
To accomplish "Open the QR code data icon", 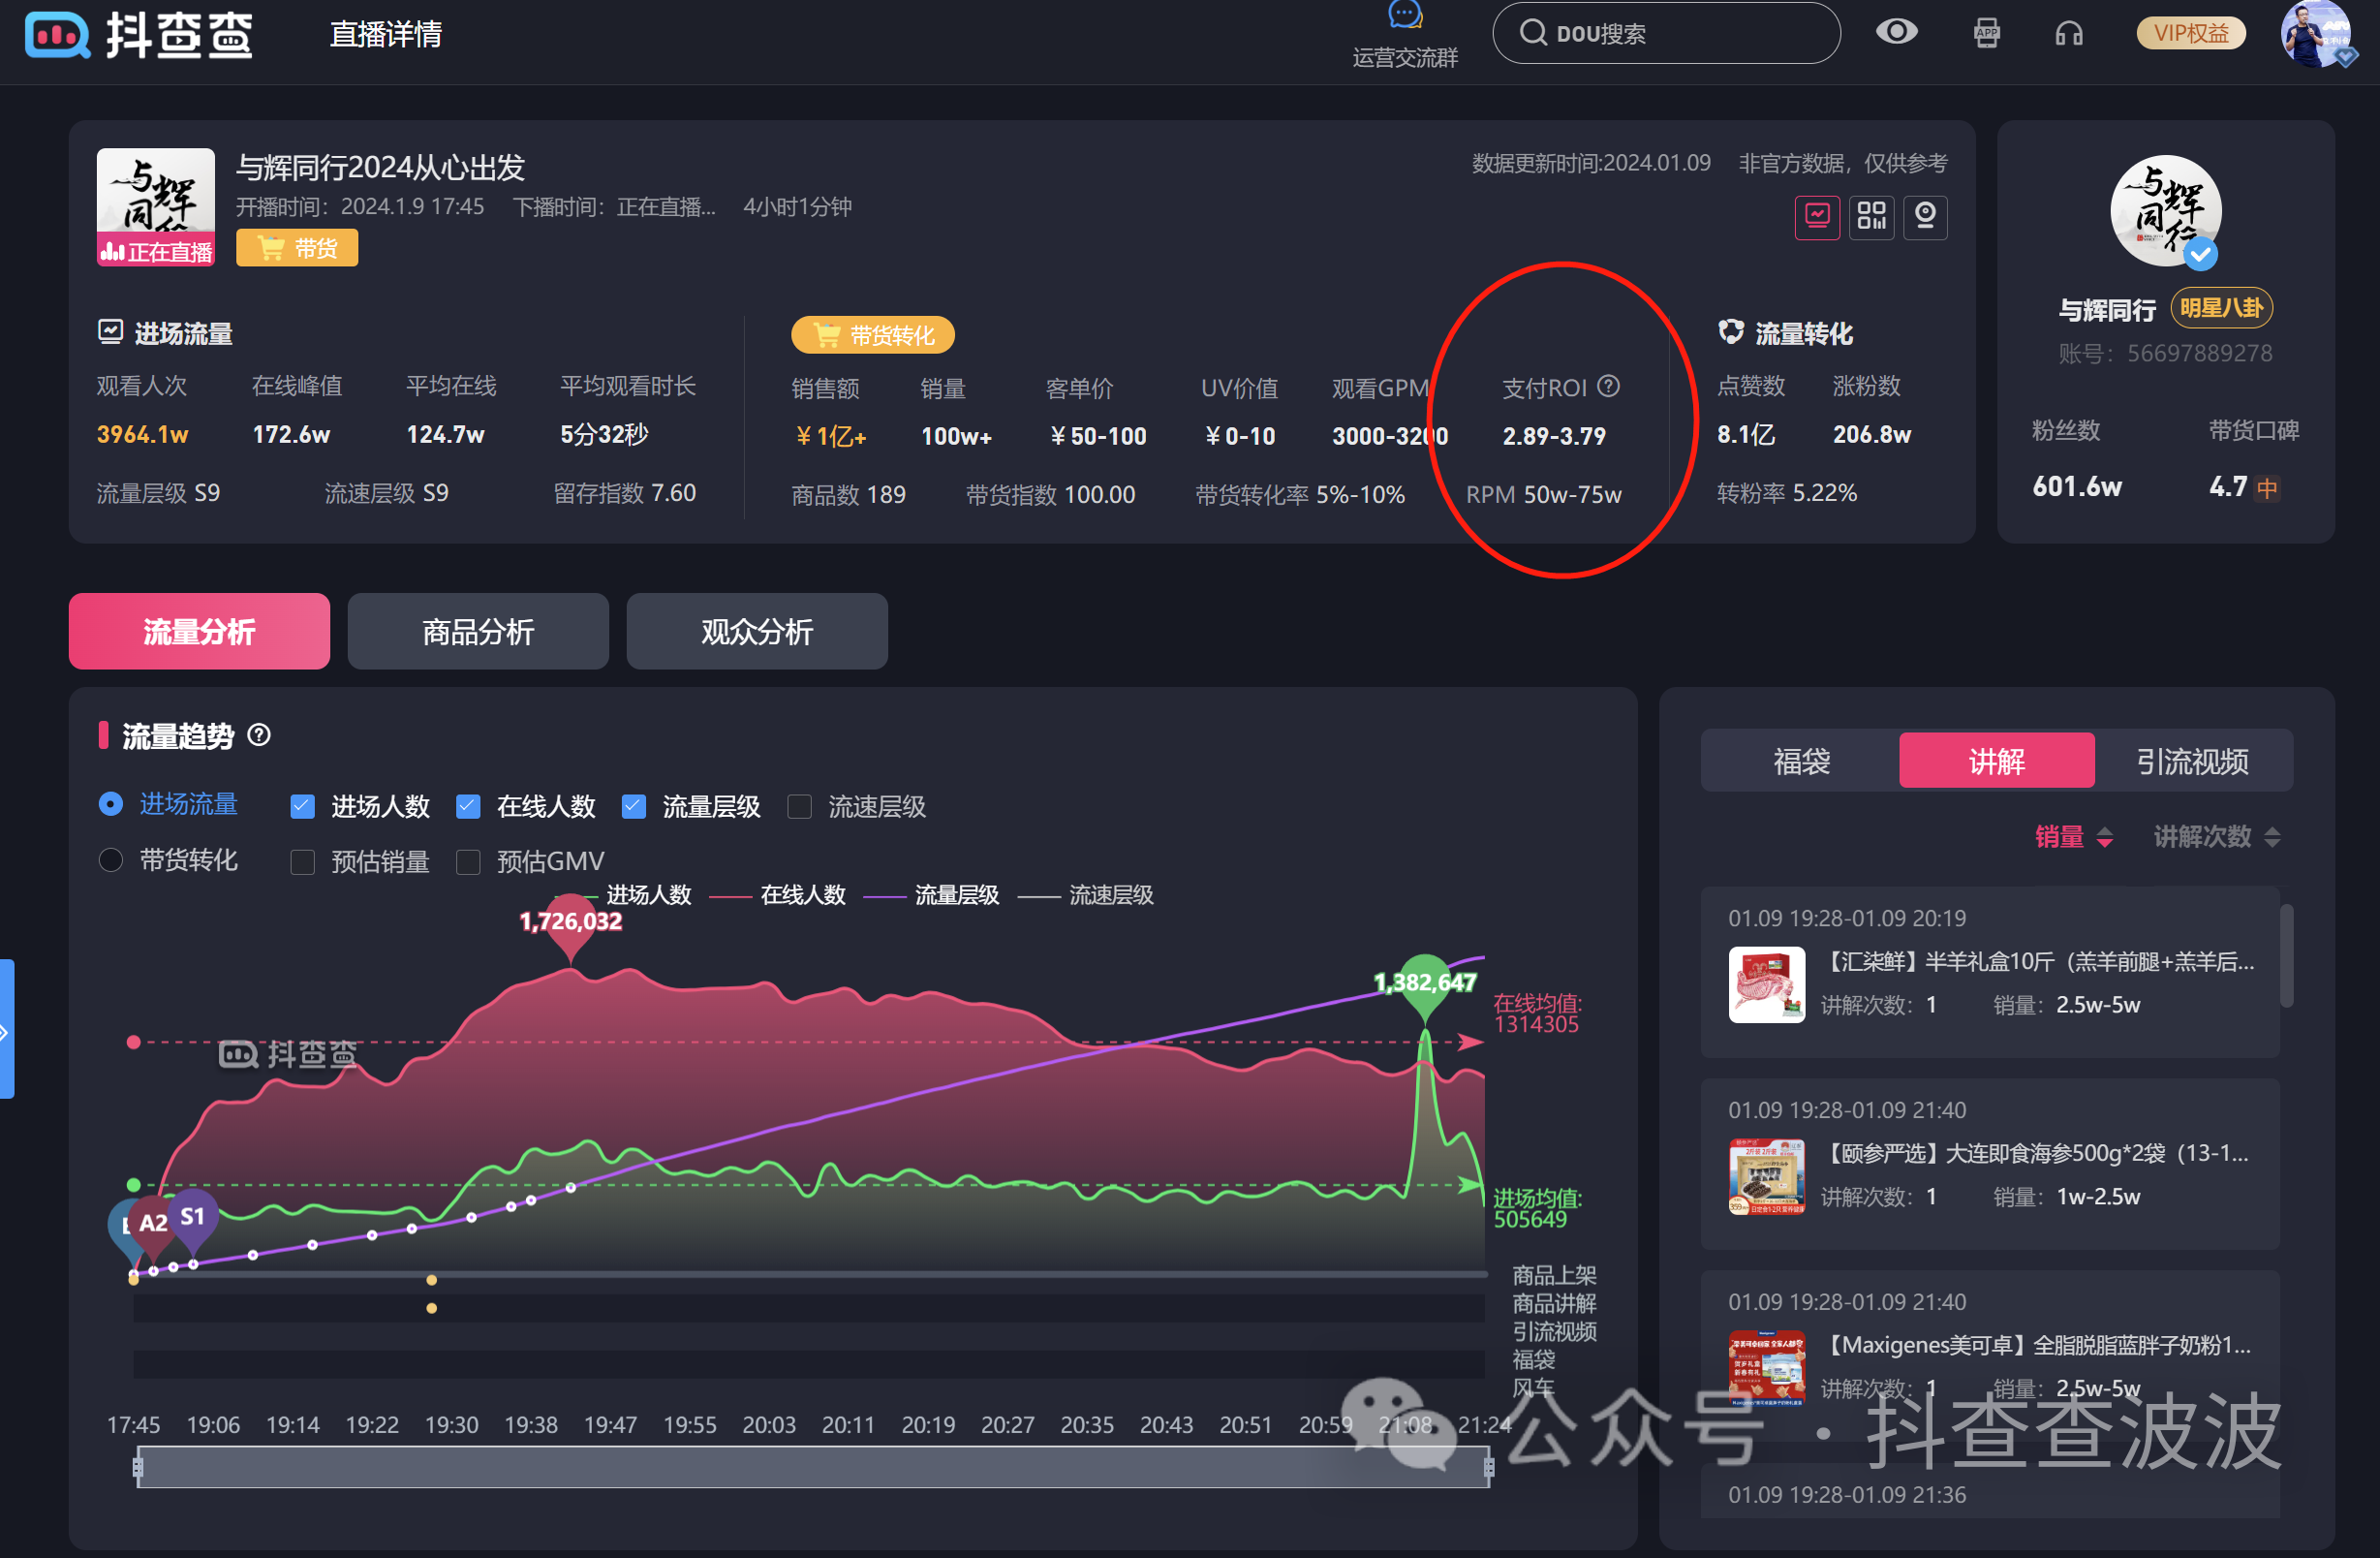I will 1871,217.
